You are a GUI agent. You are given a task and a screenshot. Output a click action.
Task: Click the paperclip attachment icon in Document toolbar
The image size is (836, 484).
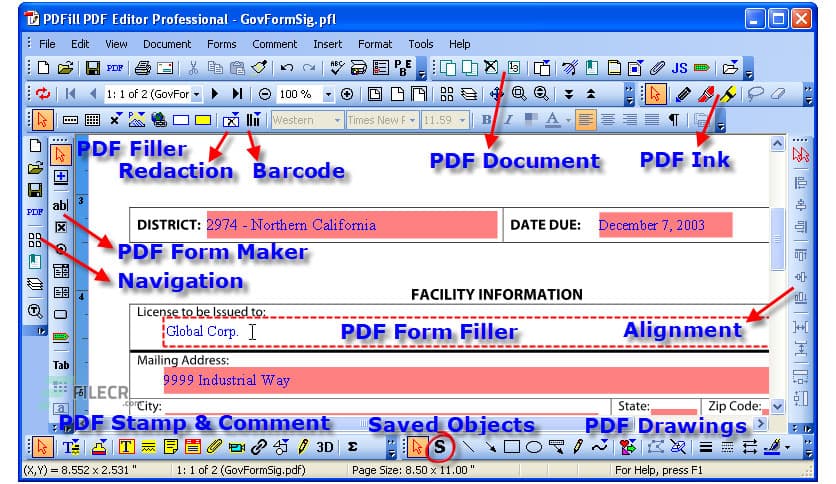pyautogui.click(x=657, y=68)
